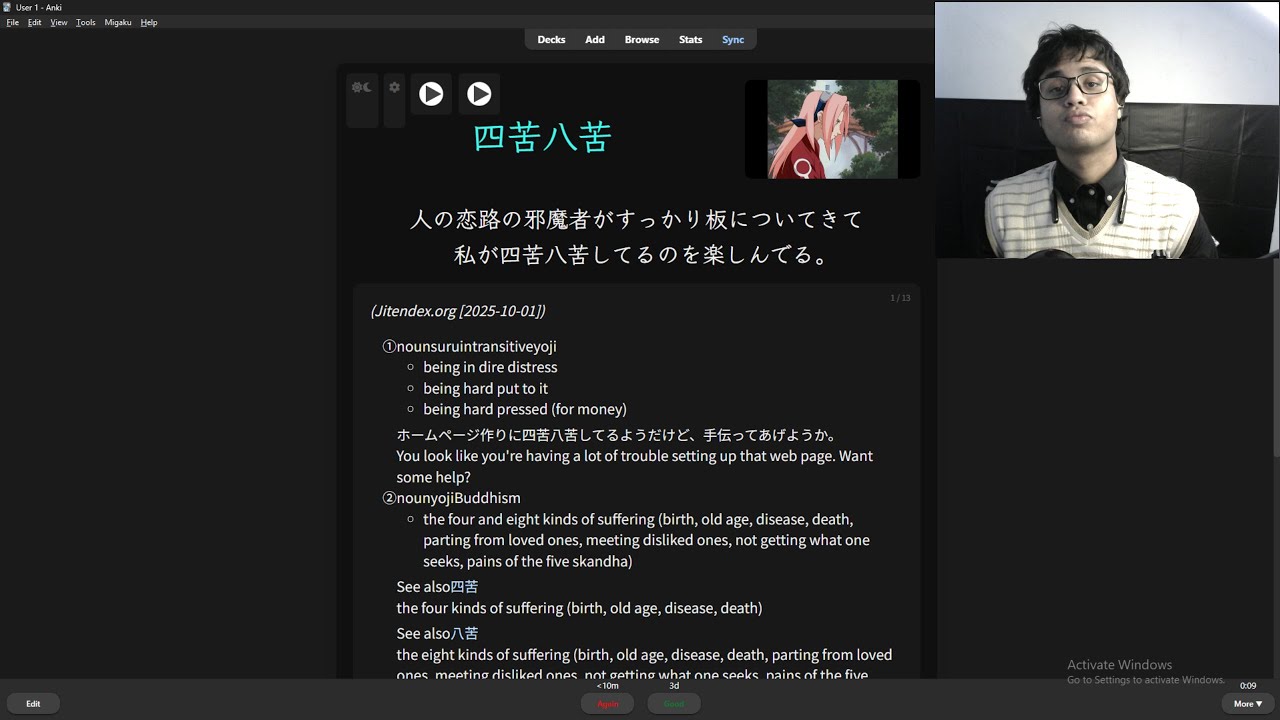Click the webcam video overlay
1280x720 pixels.
coord(1107,130)
